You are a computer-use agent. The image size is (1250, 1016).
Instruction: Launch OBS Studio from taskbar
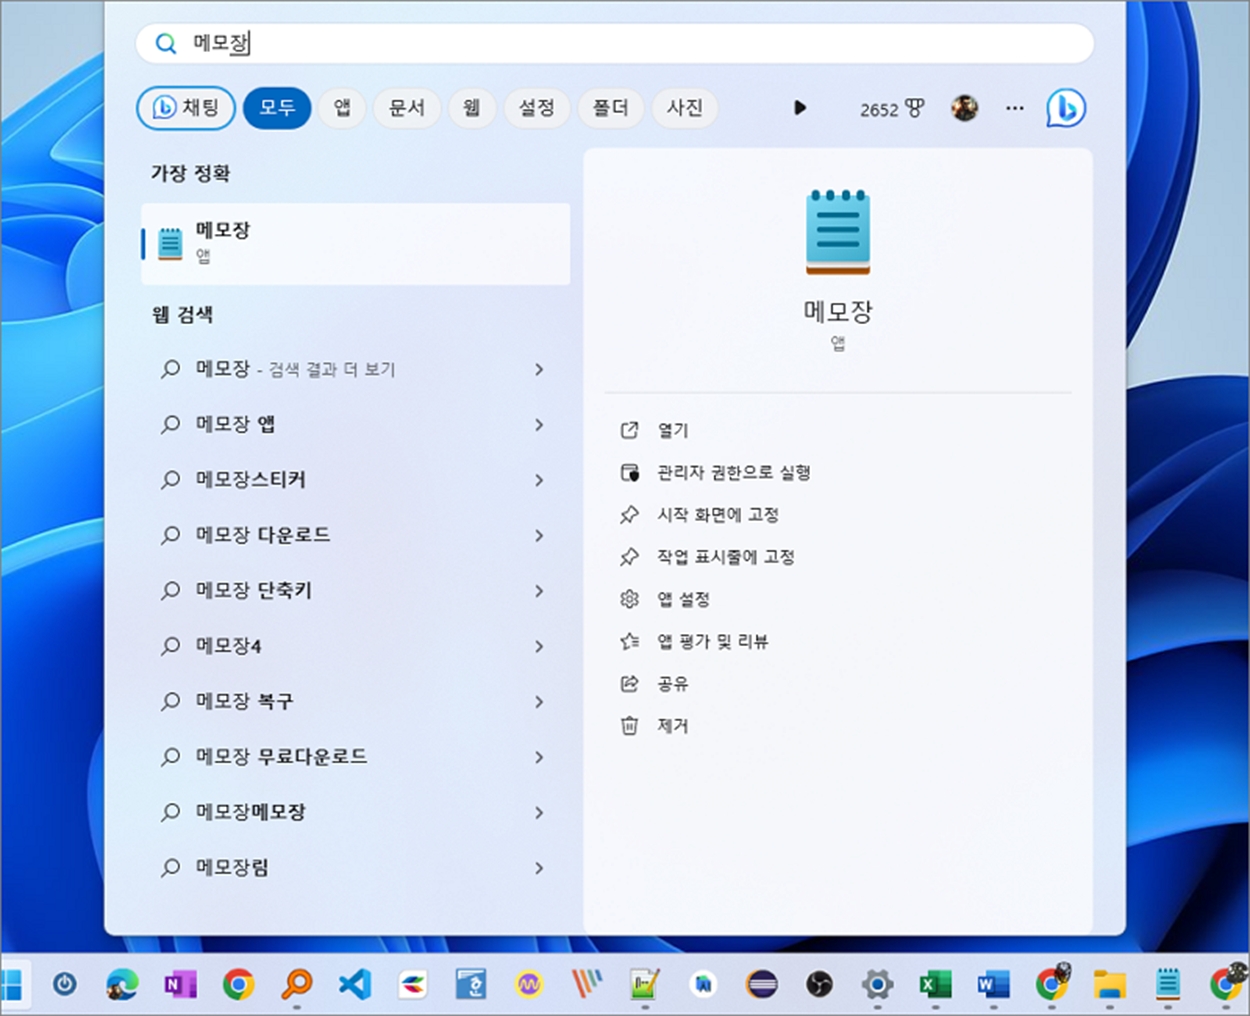coord(820,985)
